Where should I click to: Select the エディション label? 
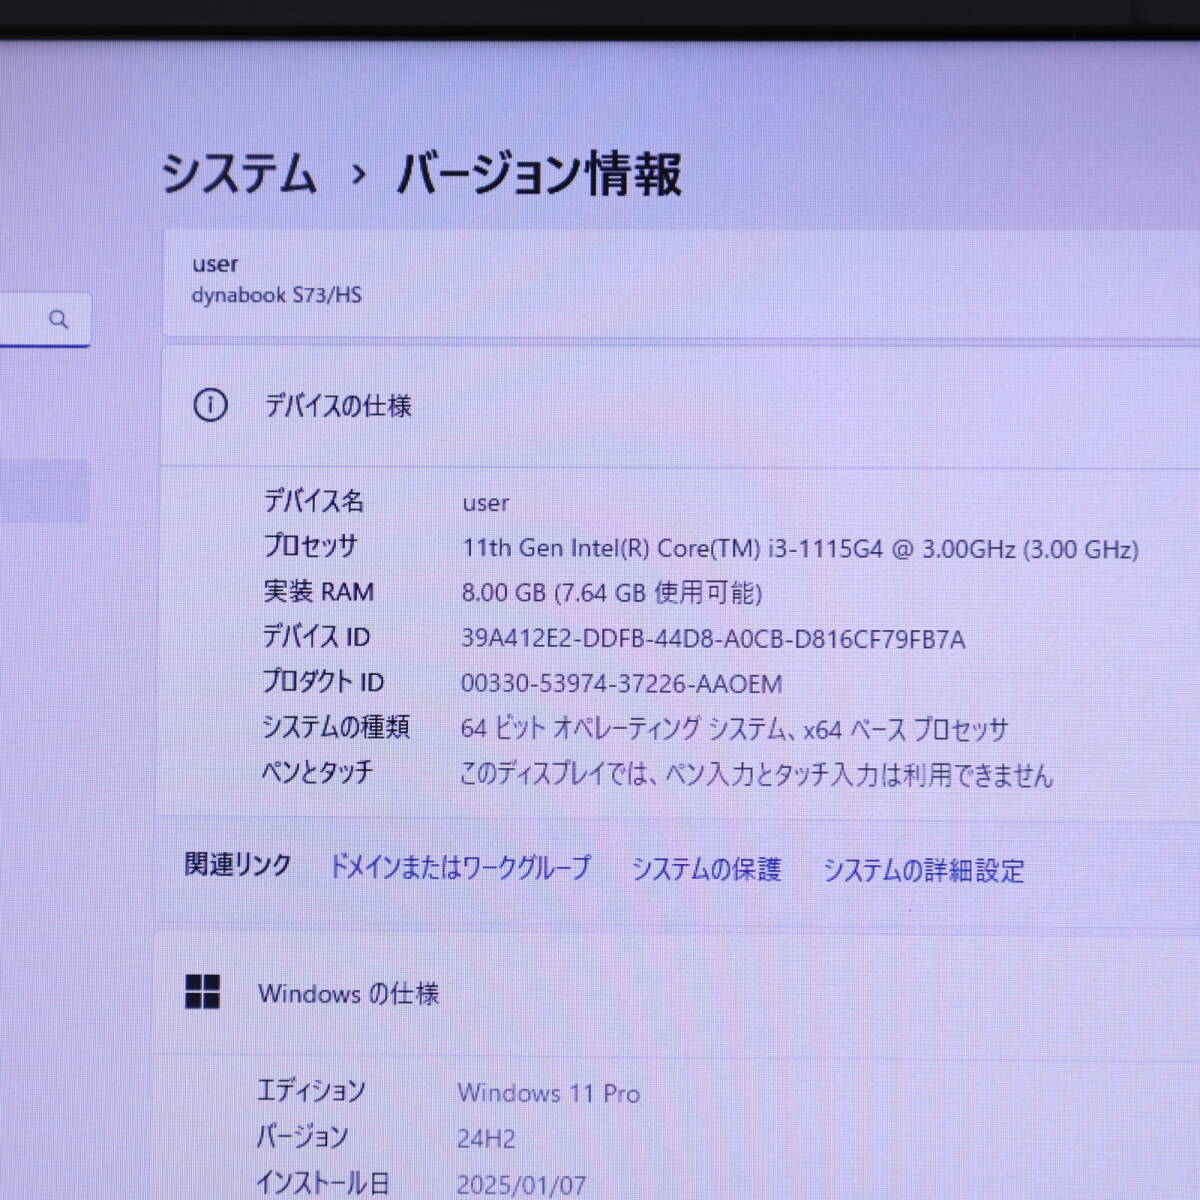pos(311,1090)
